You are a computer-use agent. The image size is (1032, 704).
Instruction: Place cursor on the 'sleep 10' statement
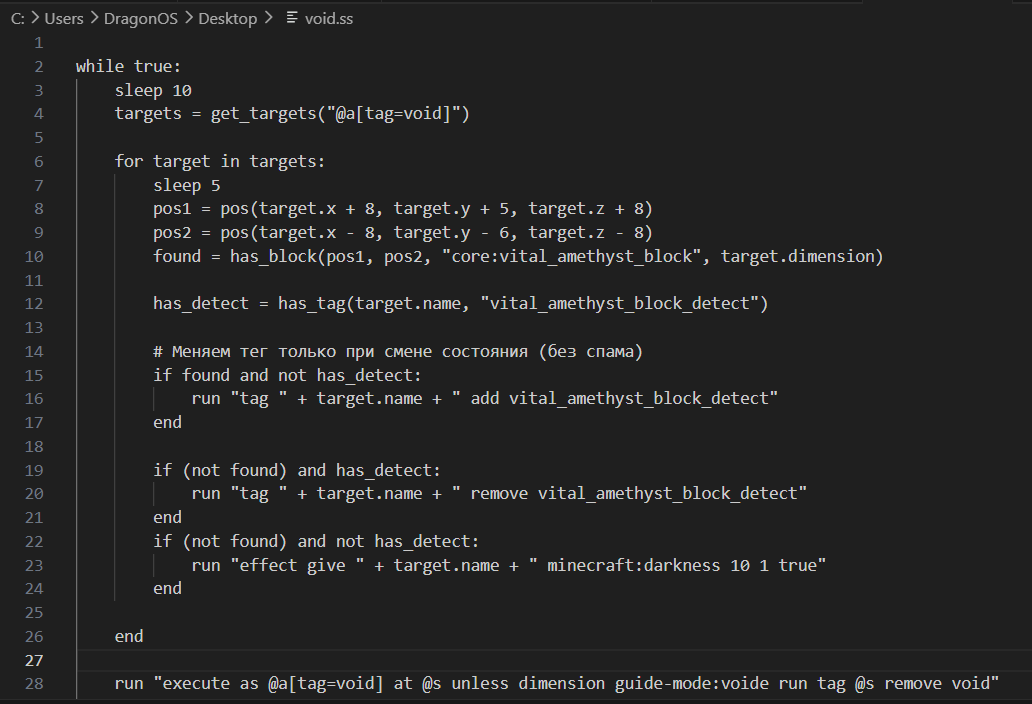tap(153, 90)
